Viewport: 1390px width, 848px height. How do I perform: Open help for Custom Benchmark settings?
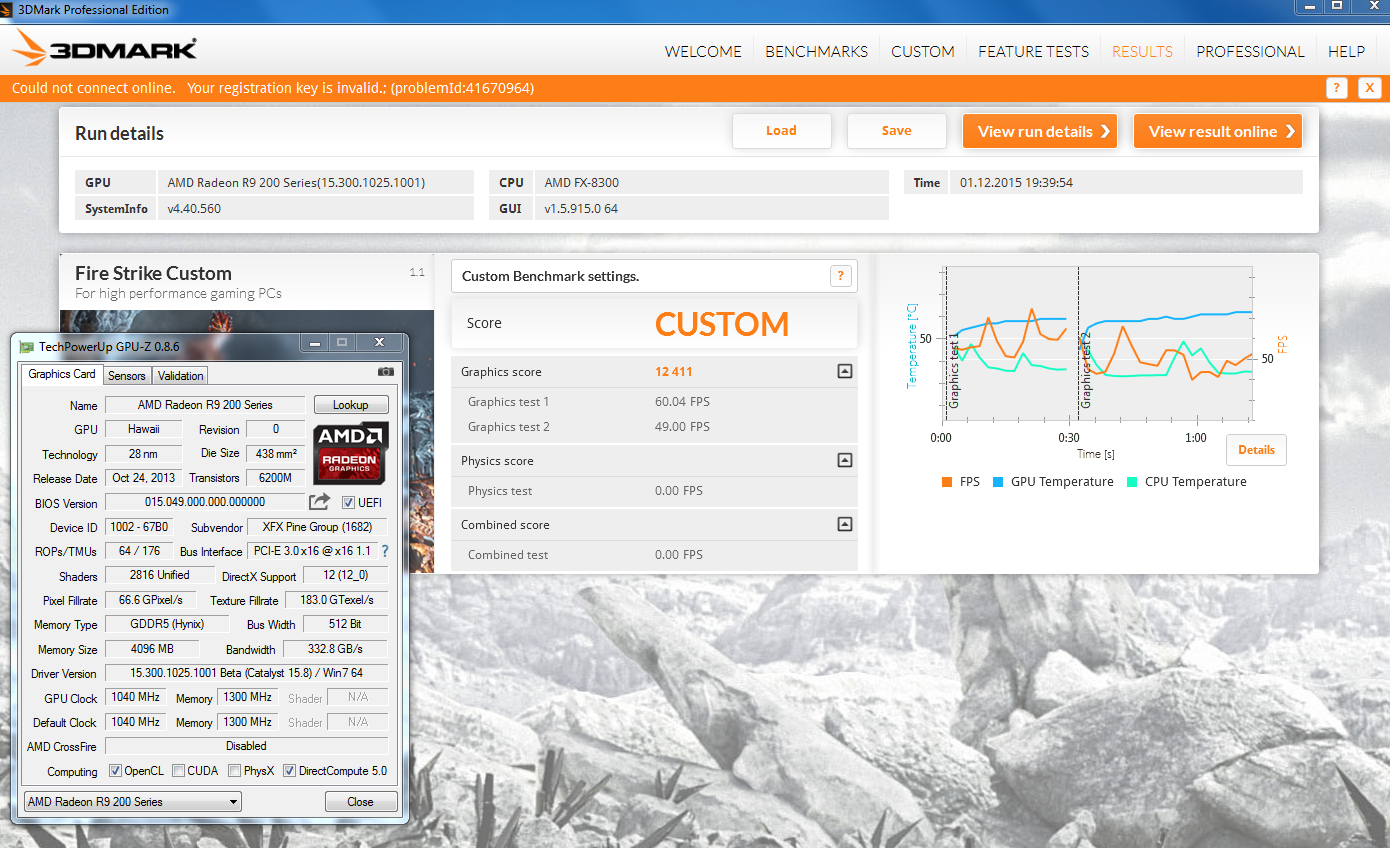click(x=841, y=276)
